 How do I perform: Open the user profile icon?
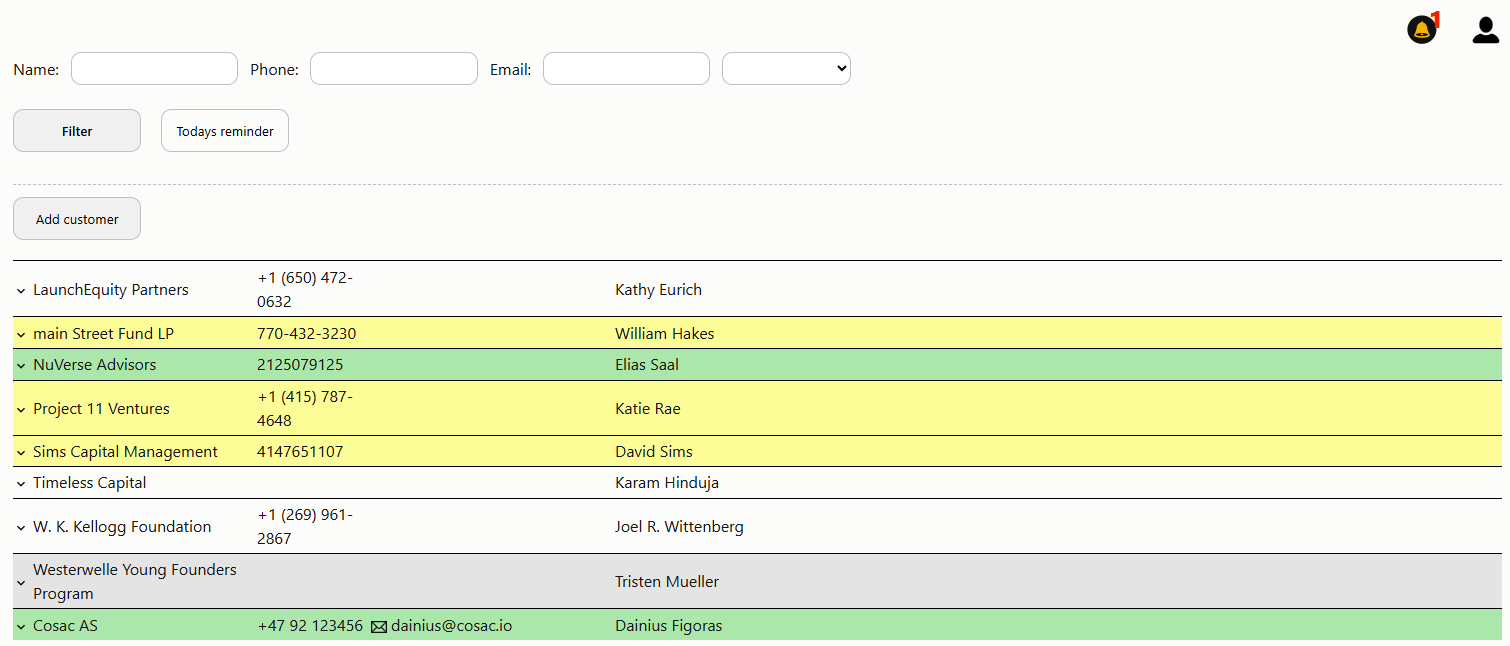1486,30
